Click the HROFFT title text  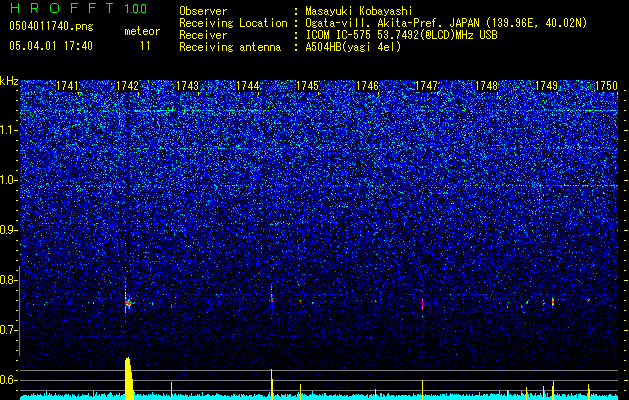click(x=62, y=8)
